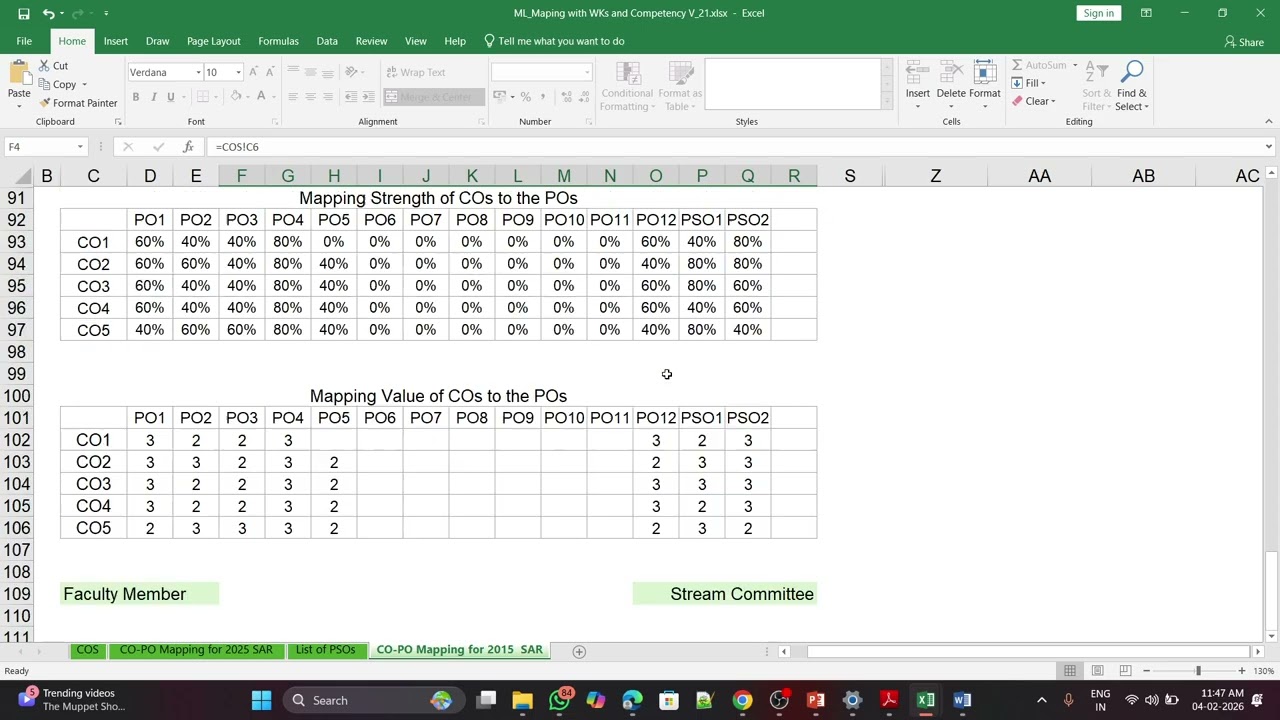
Task: Click the Format Painter brush
Action: point(78,103)
